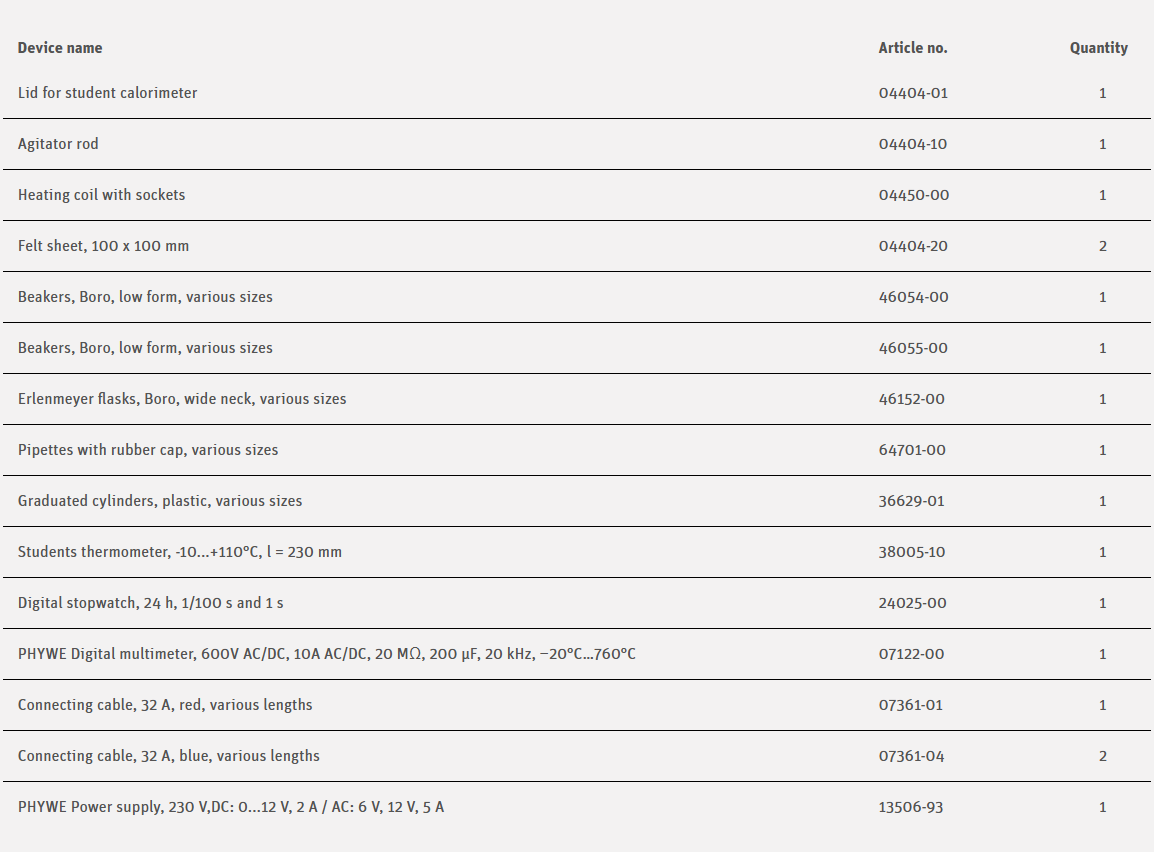Select the blue Connecting cable entry
The image size is (1154, 852).
(x=169, y=756)
